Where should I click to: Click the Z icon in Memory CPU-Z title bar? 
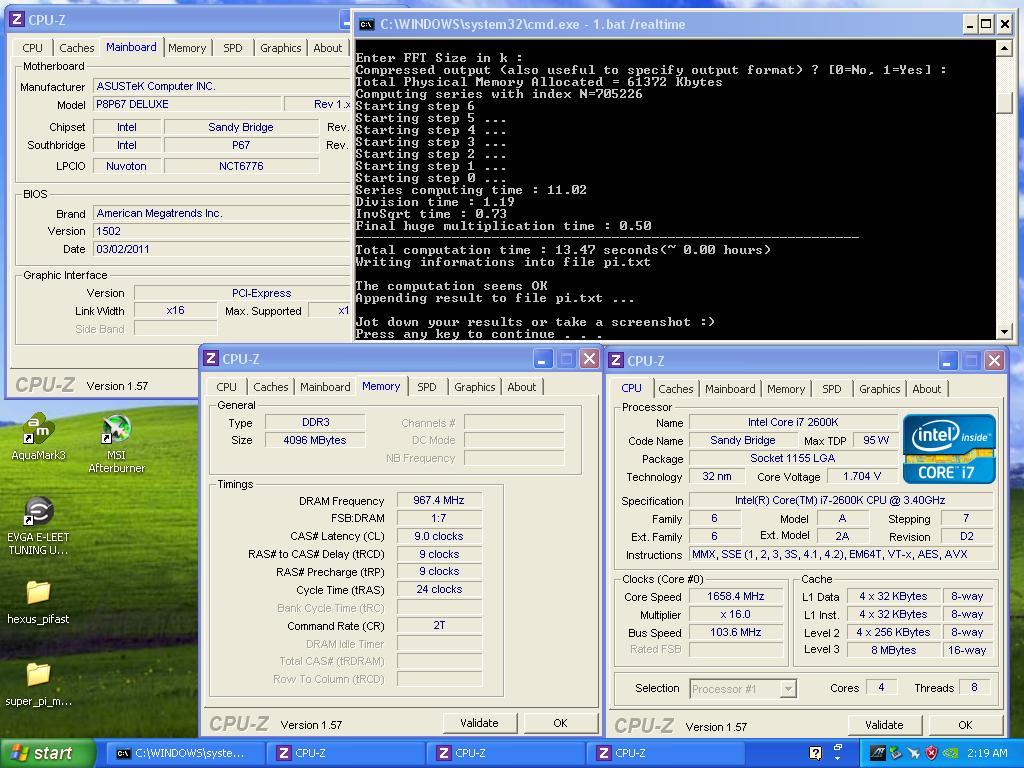pos(210,358)
